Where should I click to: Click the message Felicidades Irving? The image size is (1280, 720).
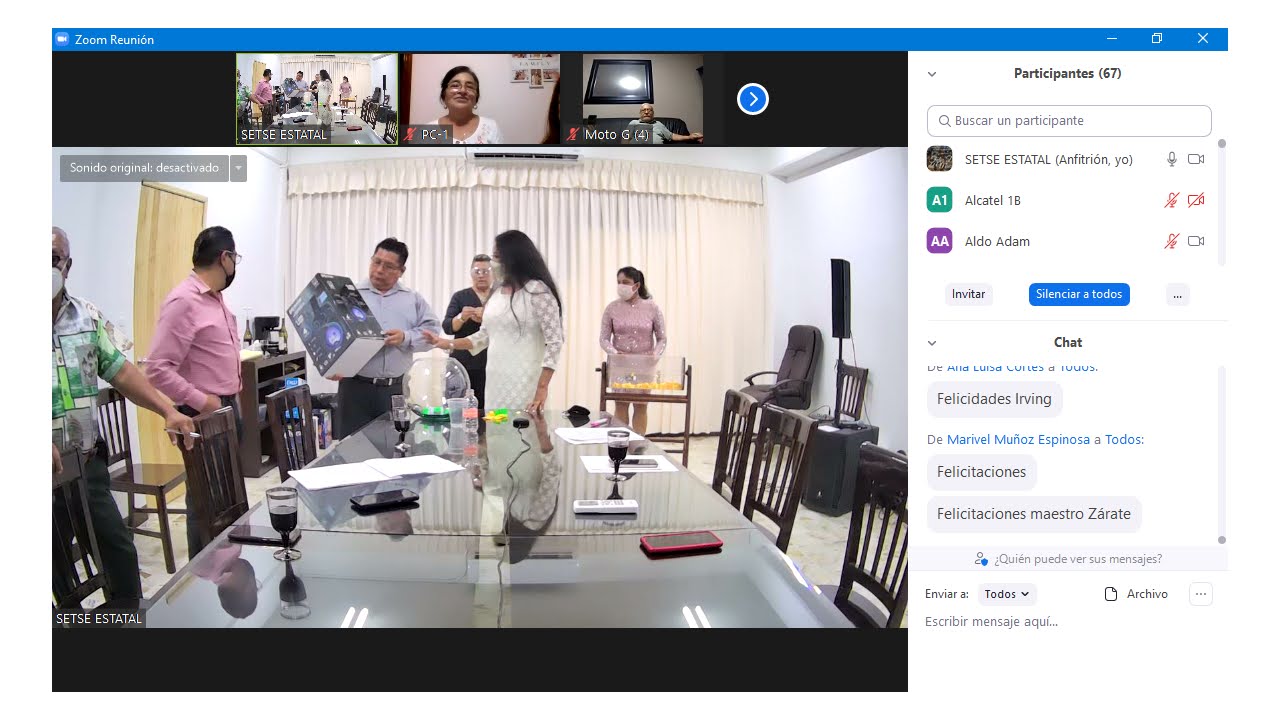pyautogui.click(x=994, y=399)
